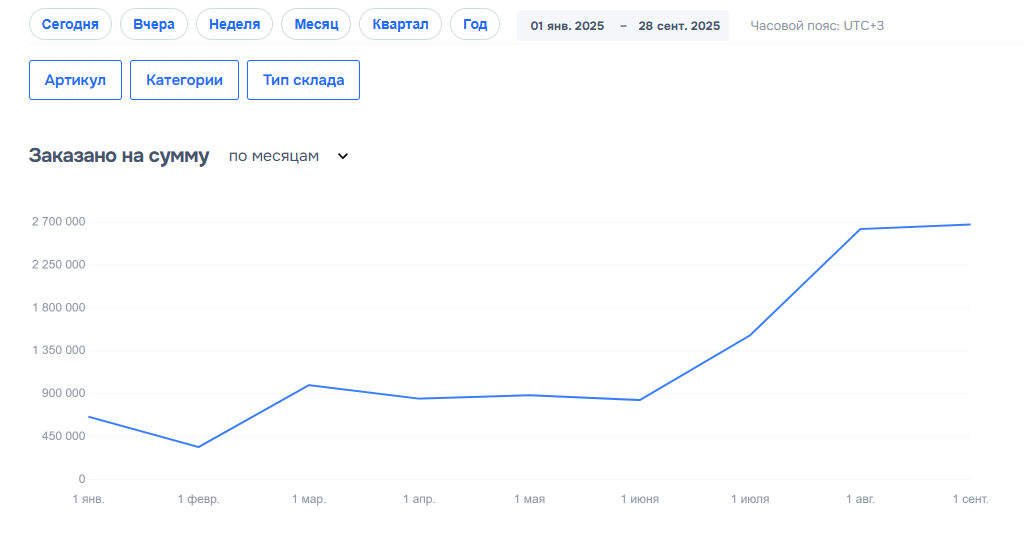Click the Заказано на сумму heading
The image size is (1024, 550).
119,156
